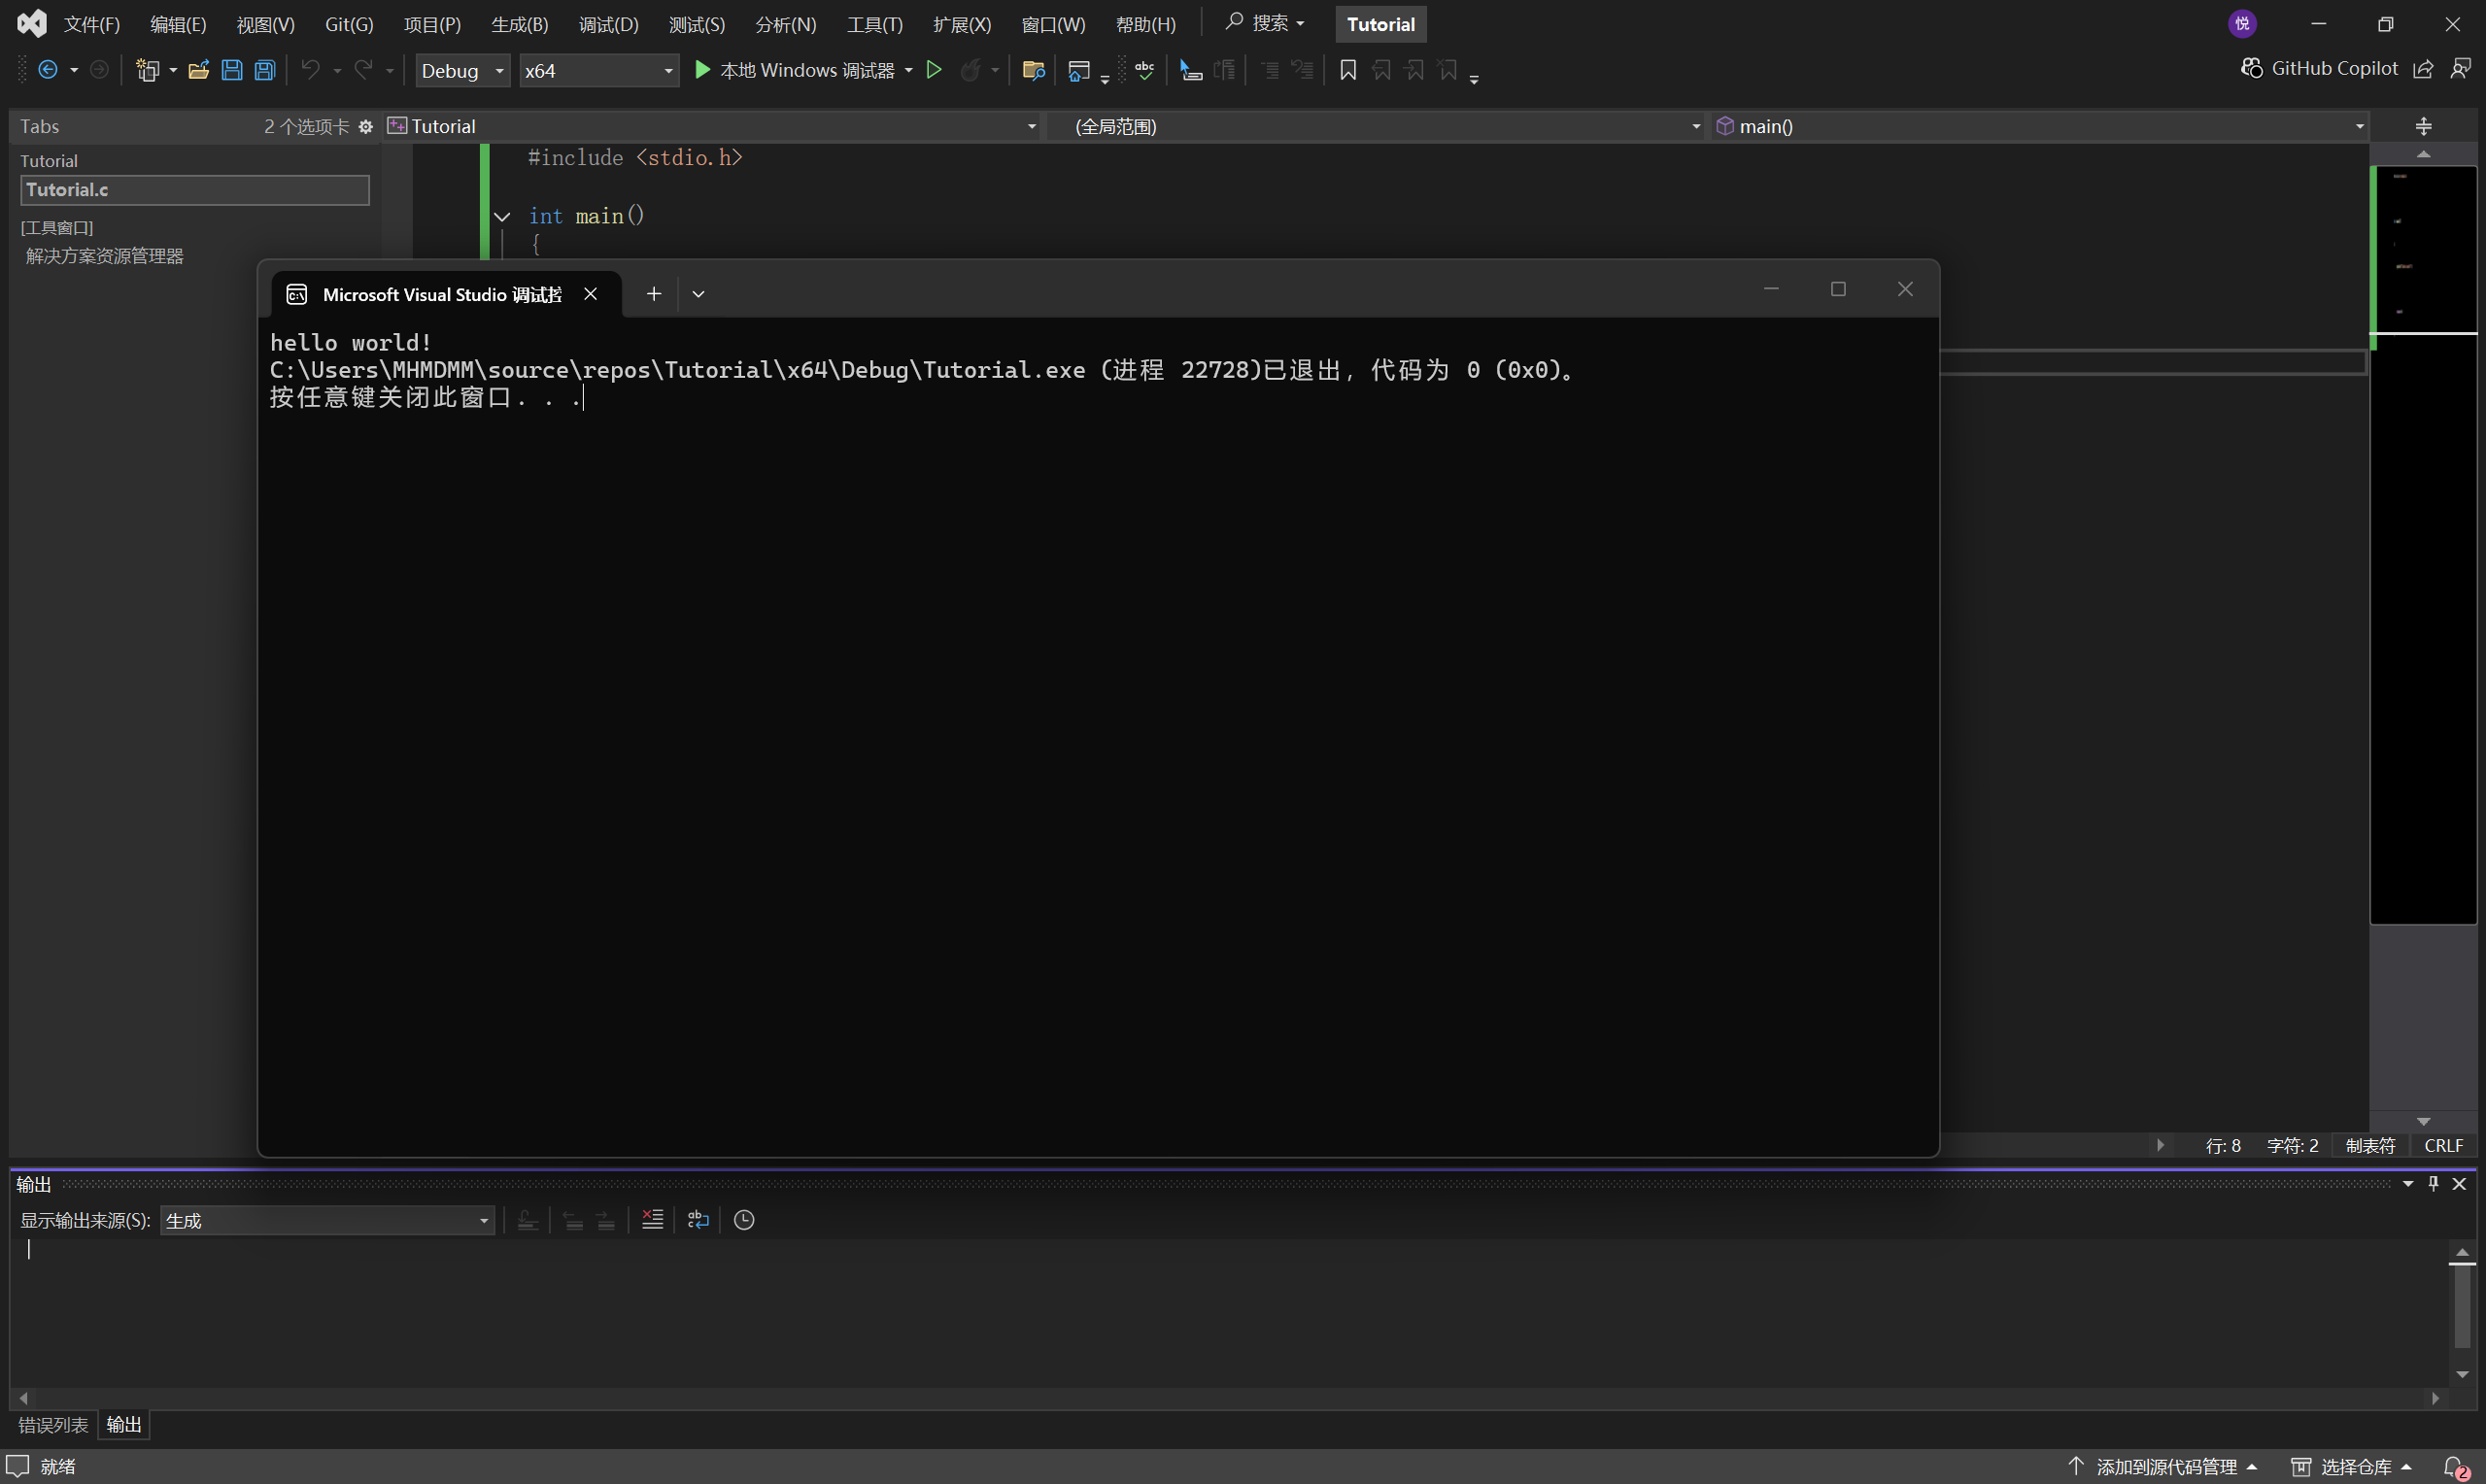Open the 帮助(H) help menu

pos(1145,24)
